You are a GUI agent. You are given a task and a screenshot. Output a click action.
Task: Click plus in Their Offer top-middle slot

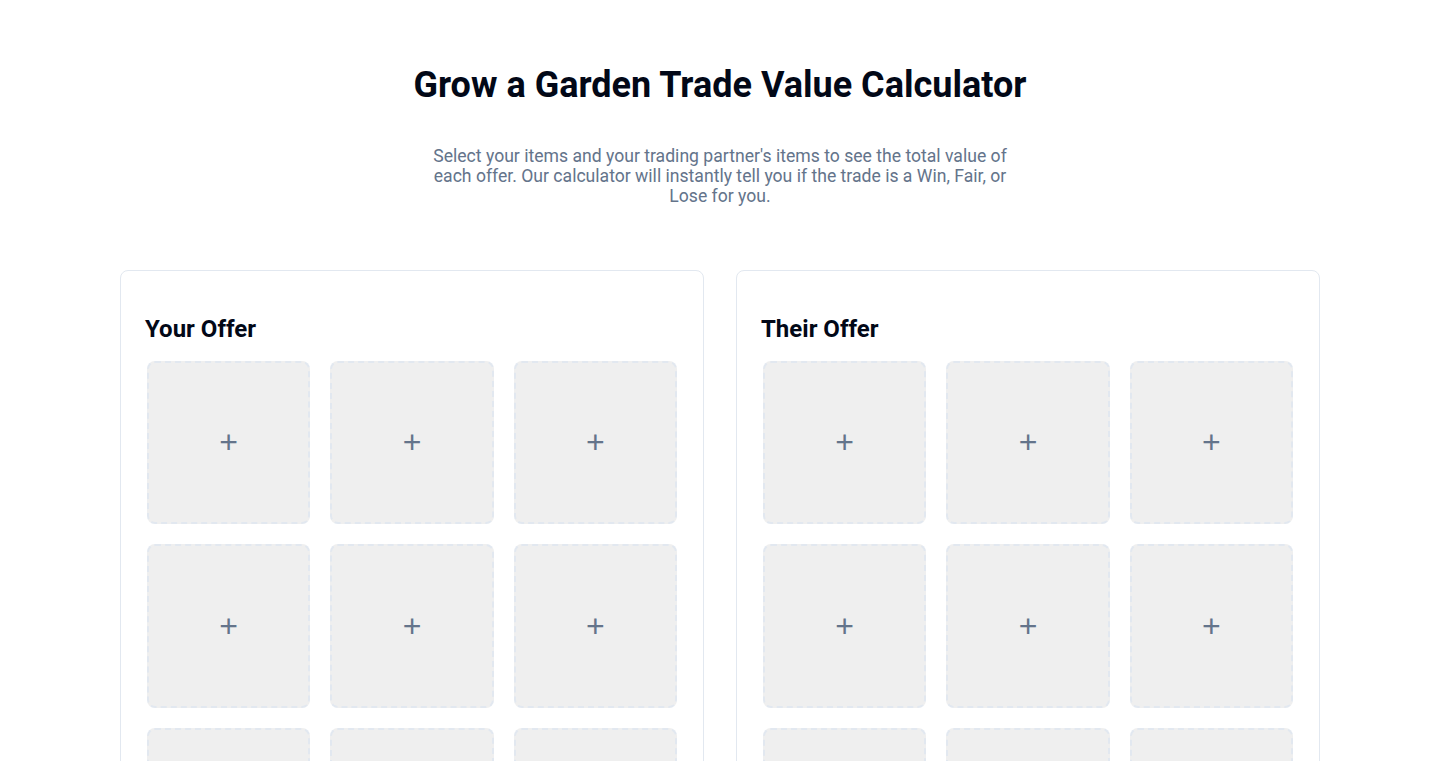click(x=1028, y=442)
